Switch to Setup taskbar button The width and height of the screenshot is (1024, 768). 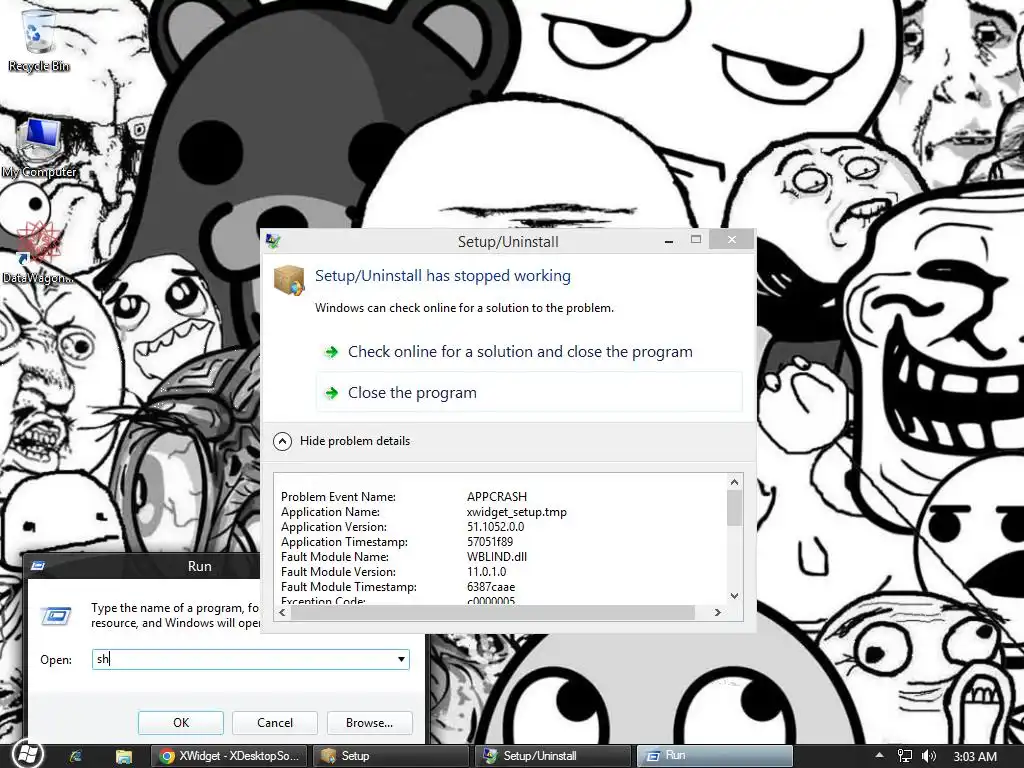(x=391, y=756)
